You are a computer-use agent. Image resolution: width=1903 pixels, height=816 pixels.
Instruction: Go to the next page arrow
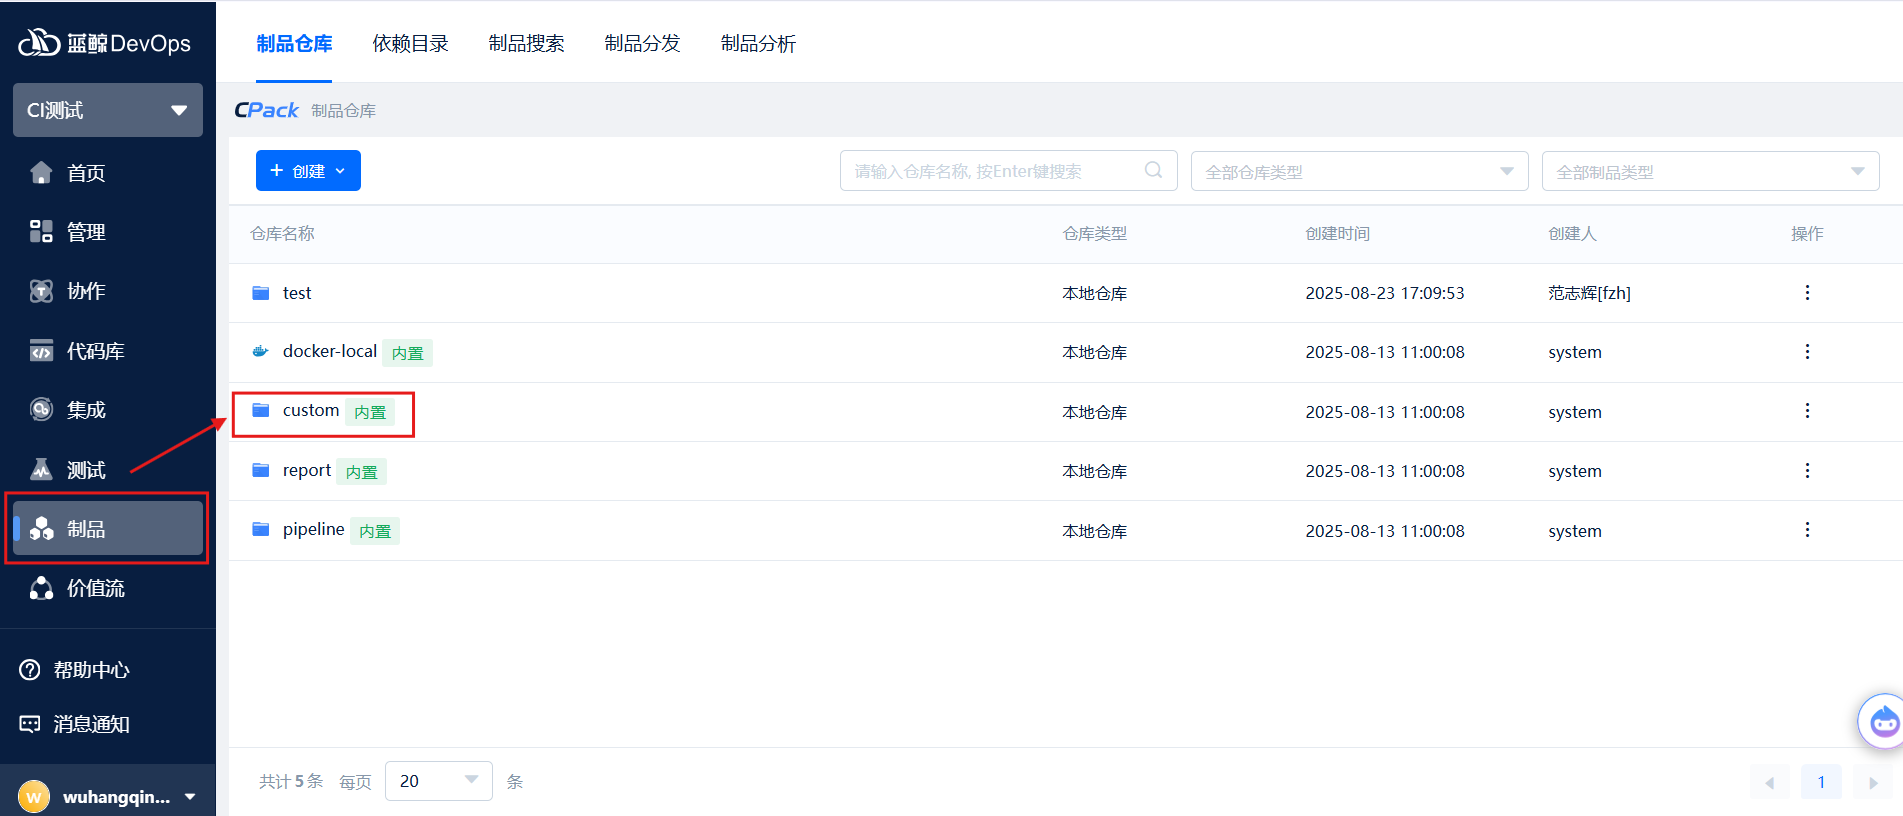1873,782
